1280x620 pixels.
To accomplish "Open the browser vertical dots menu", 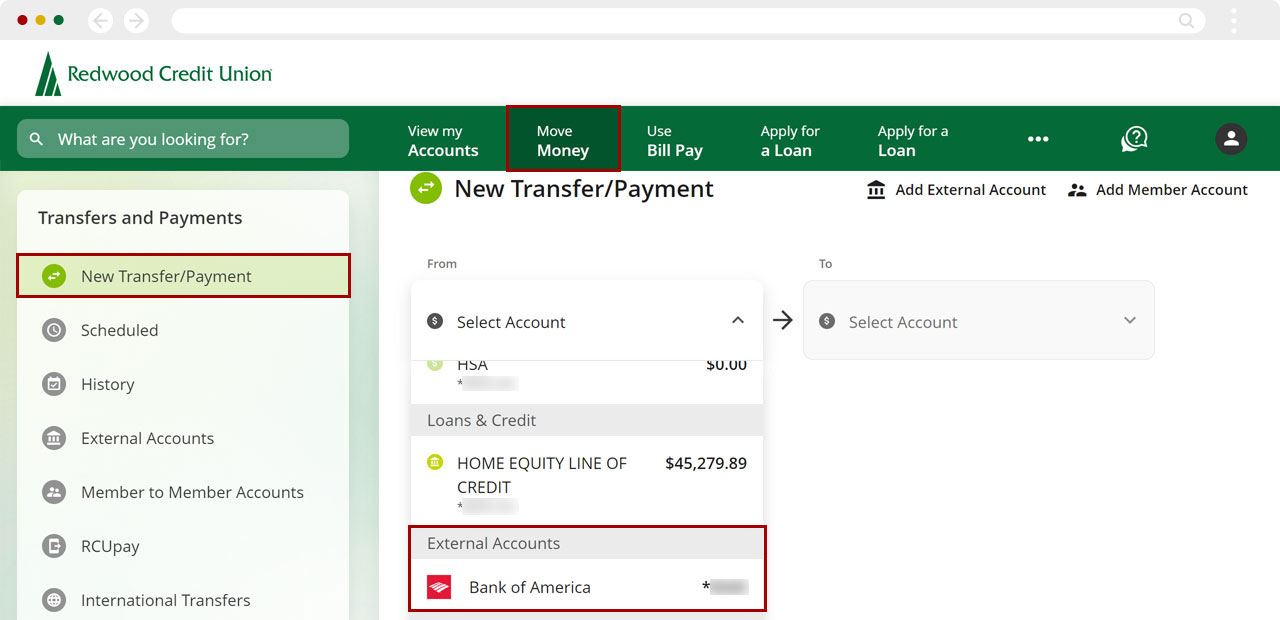I will [x=1234, y=20].
